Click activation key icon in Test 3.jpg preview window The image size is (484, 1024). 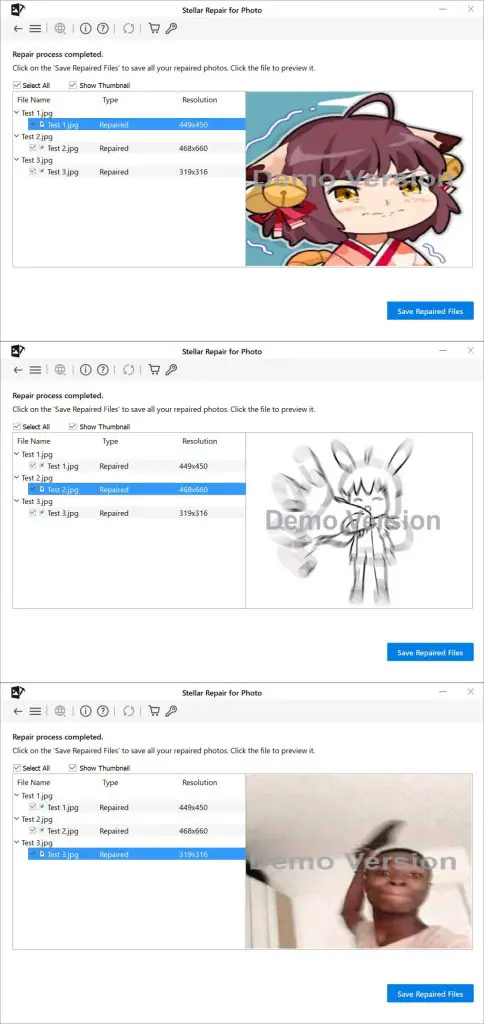coord(171,711)
